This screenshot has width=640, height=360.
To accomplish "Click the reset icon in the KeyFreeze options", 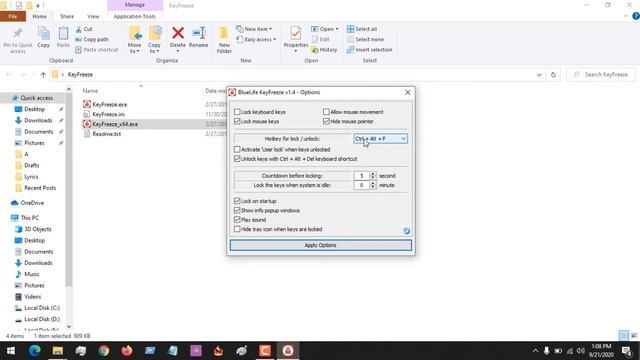I will tap(407, 231).
